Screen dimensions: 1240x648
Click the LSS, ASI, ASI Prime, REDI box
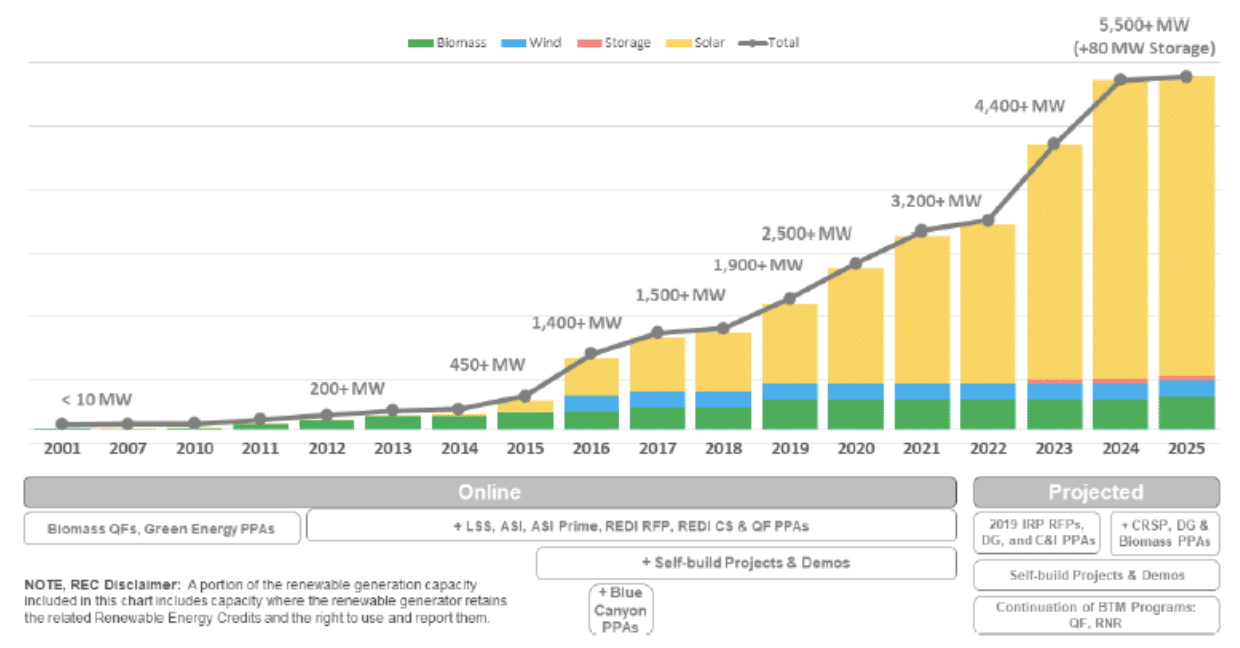631,526
